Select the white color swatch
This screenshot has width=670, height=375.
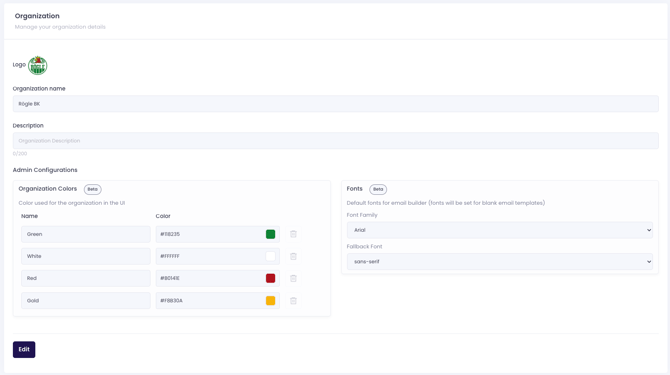pos(270,256)
